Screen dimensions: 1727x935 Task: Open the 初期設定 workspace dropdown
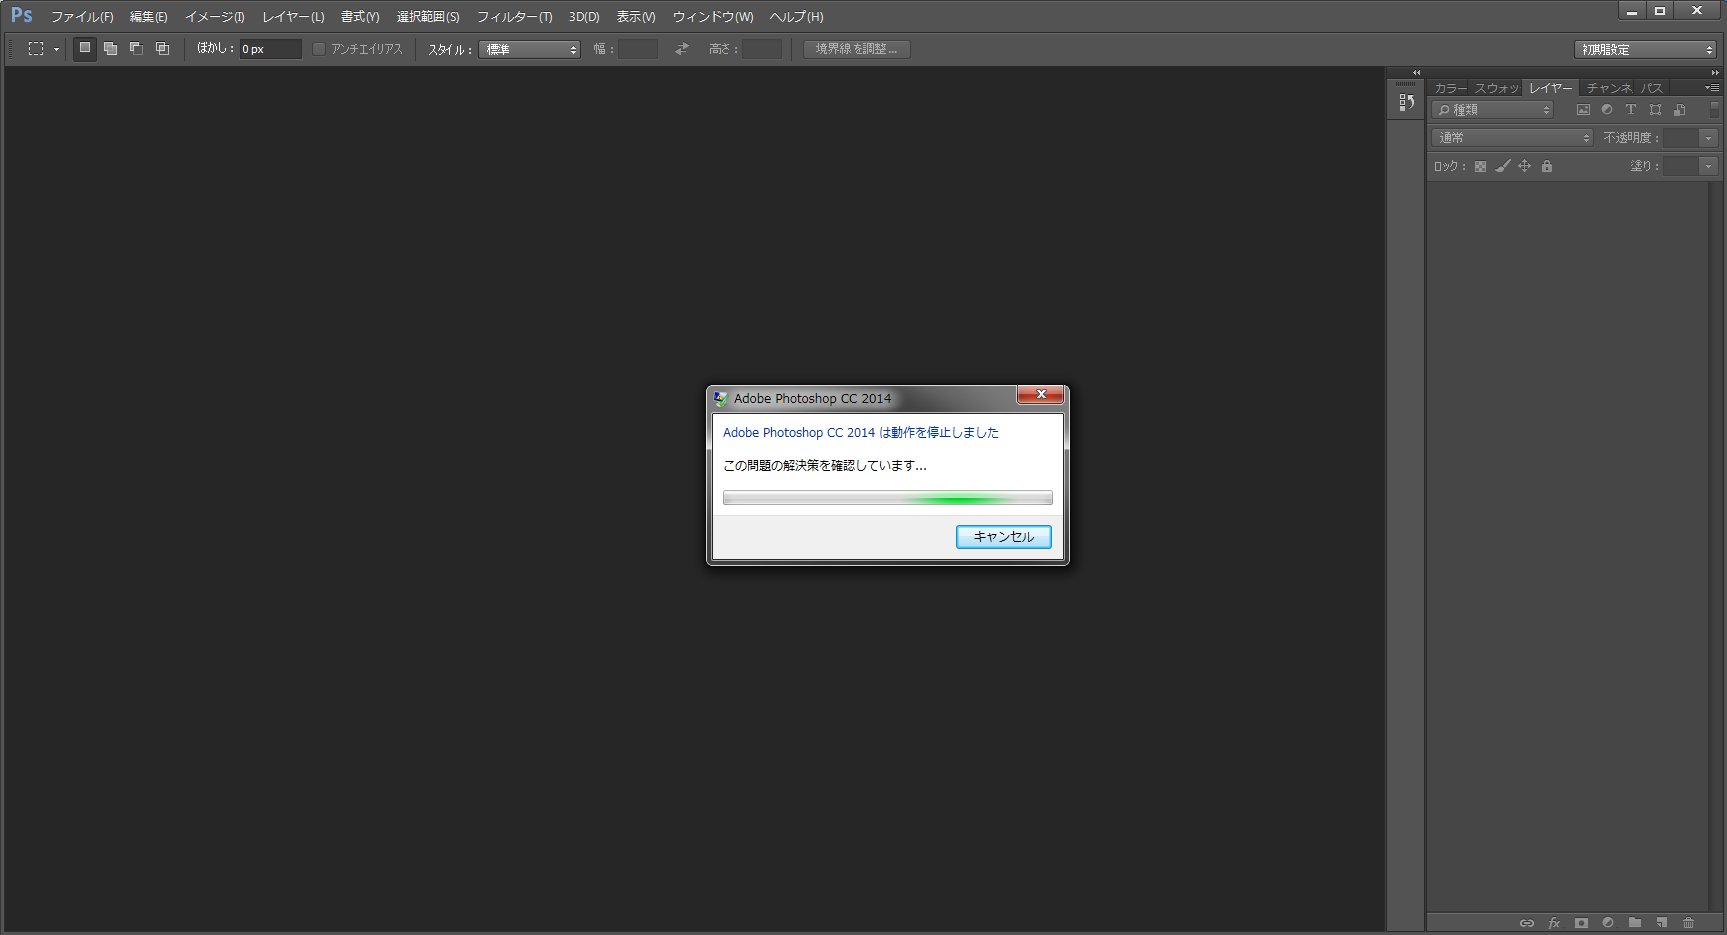1645,49
